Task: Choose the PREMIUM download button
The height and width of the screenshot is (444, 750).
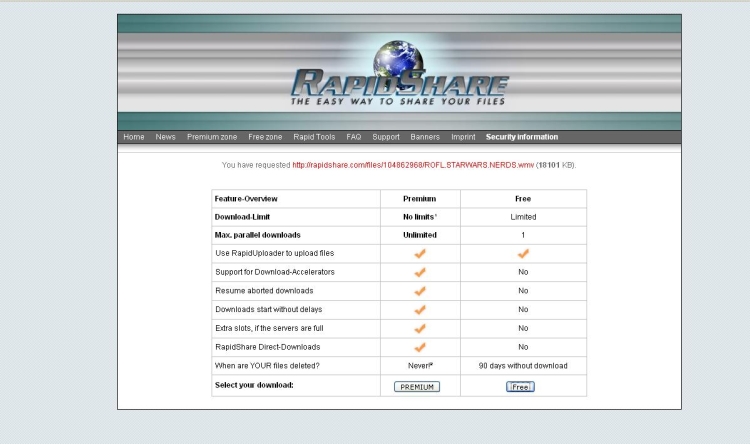Action: click(417, 387)
